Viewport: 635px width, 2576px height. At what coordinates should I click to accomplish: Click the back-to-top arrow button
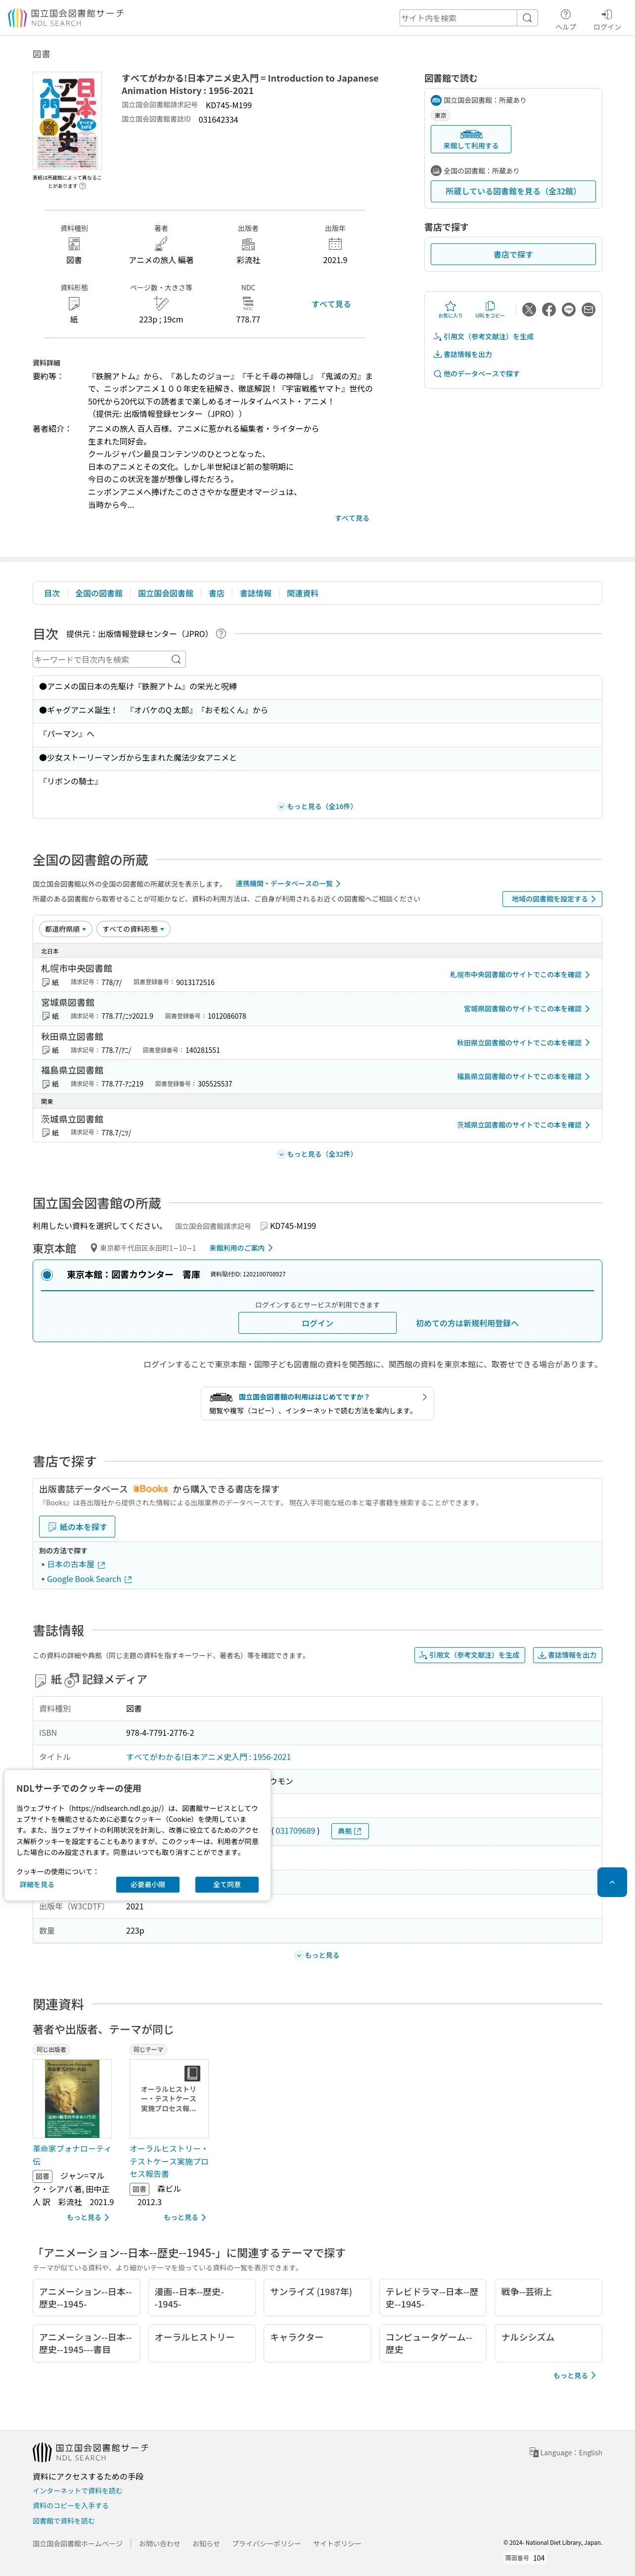[612, 1881]
